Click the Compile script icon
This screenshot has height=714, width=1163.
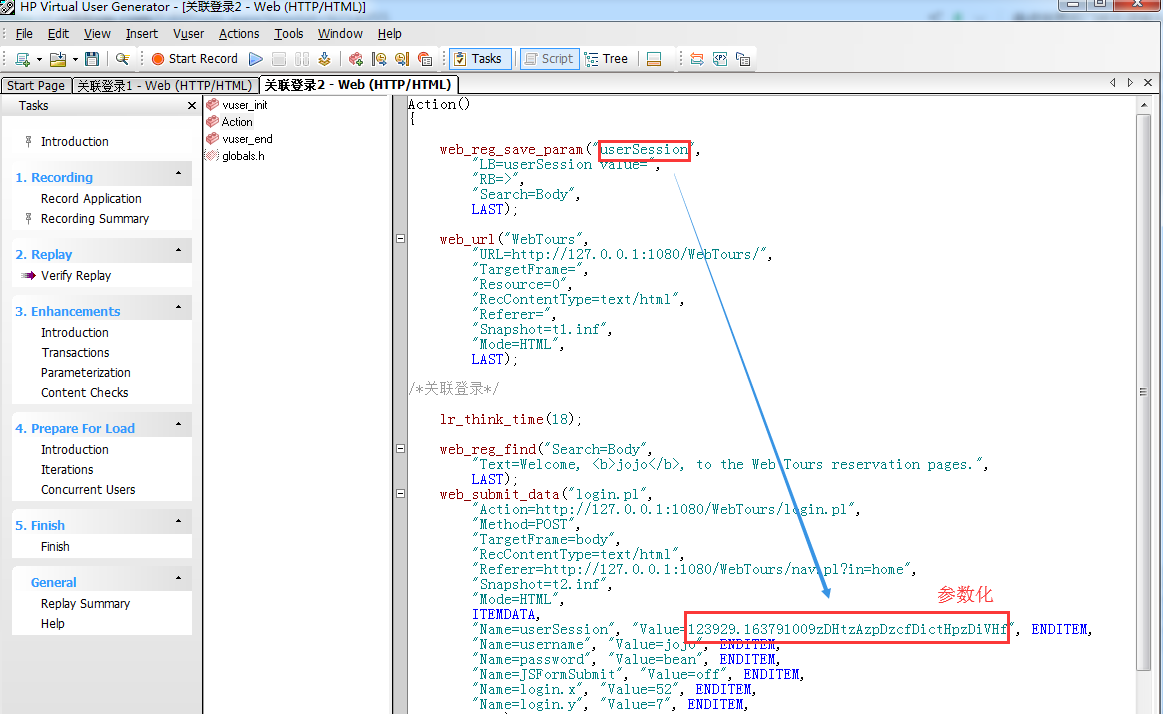pos(324,59)
